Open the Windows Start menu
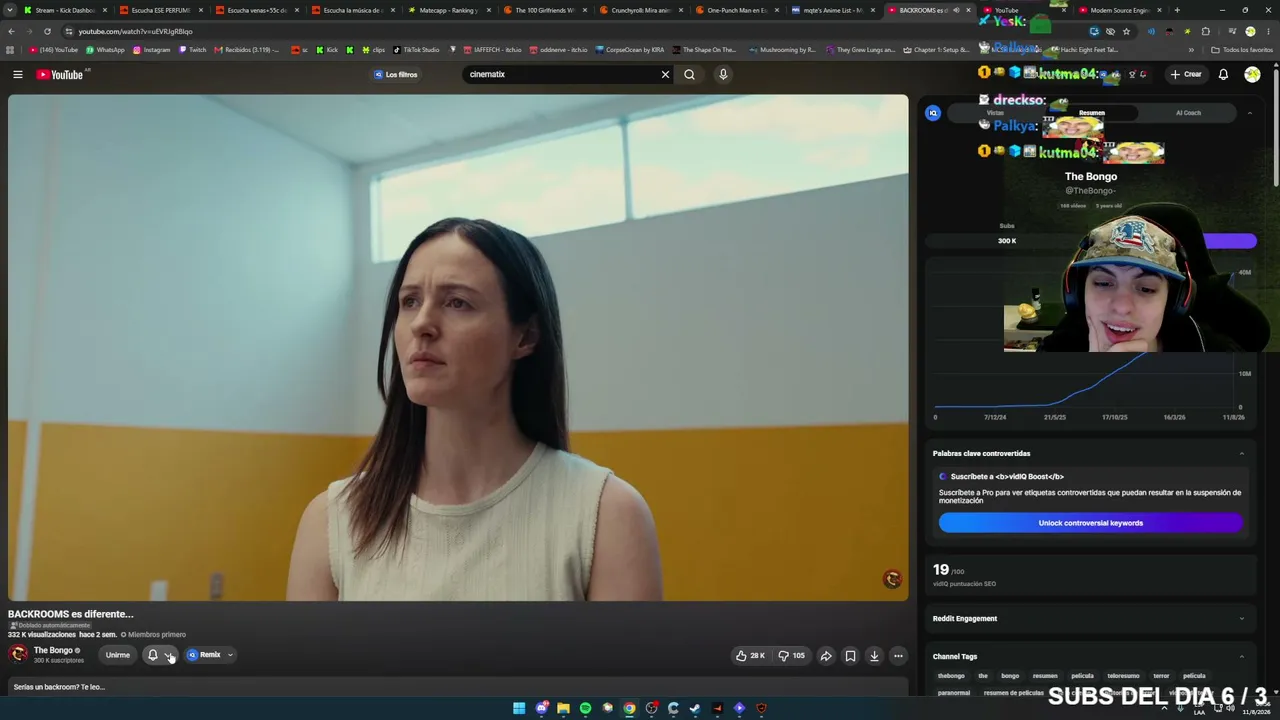 tap(519, 708)
